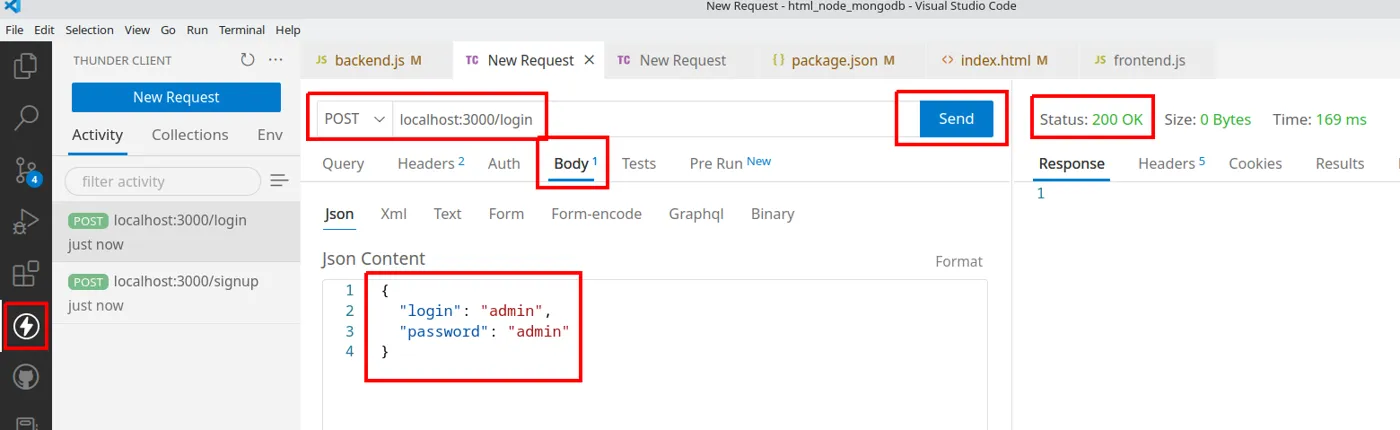Open the response Cookies tab

click(1255, 164)
